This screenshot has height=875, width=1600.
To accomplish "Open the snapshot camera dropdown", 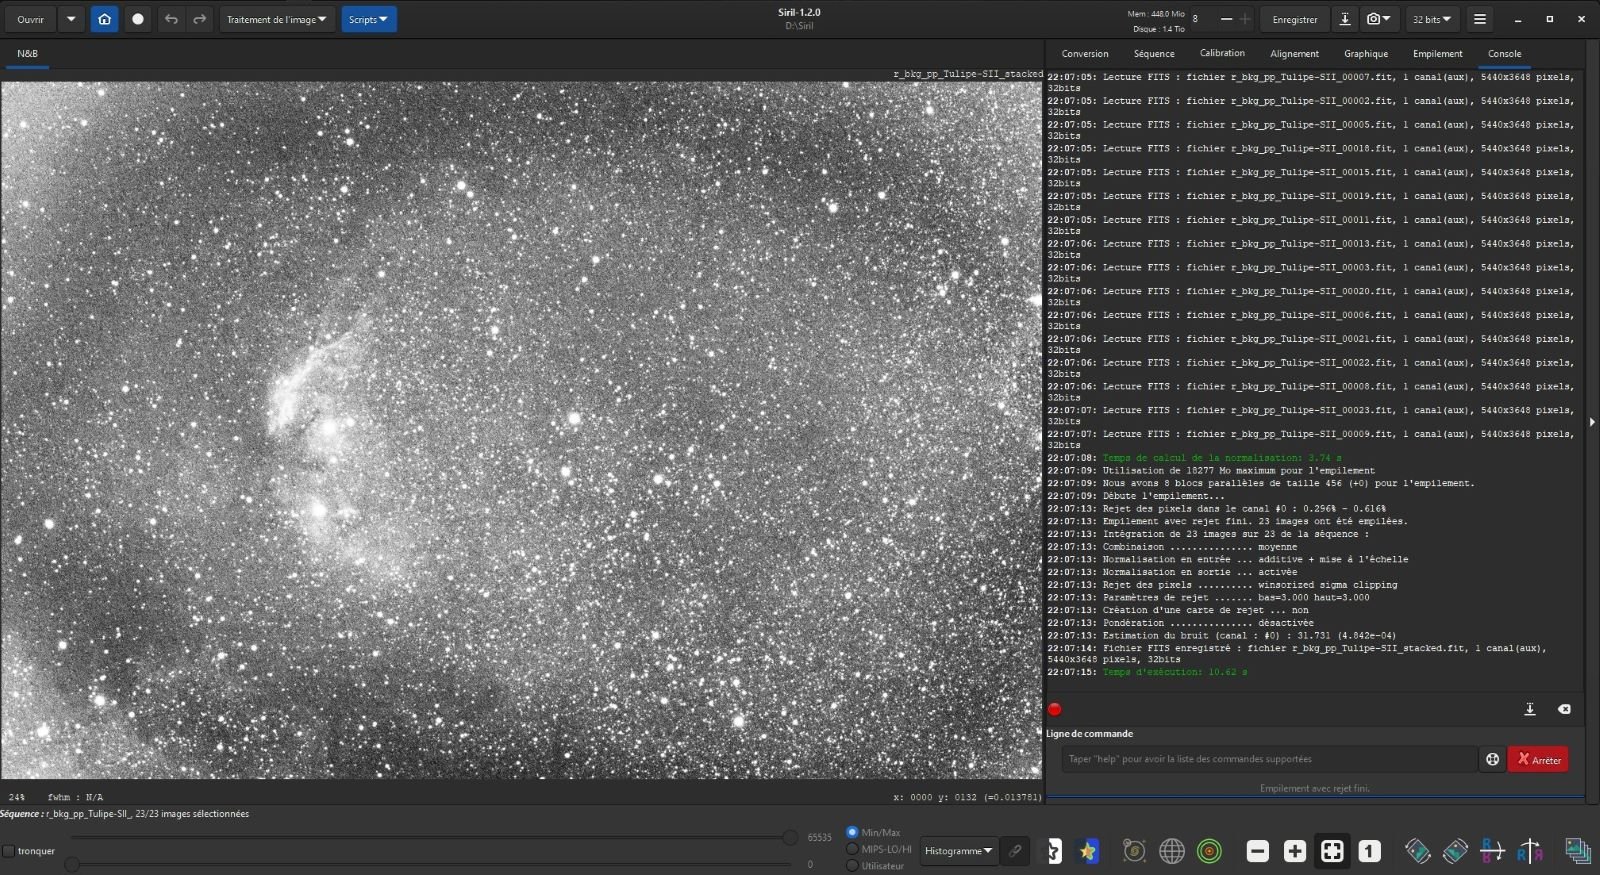I will coord(1379,19).
